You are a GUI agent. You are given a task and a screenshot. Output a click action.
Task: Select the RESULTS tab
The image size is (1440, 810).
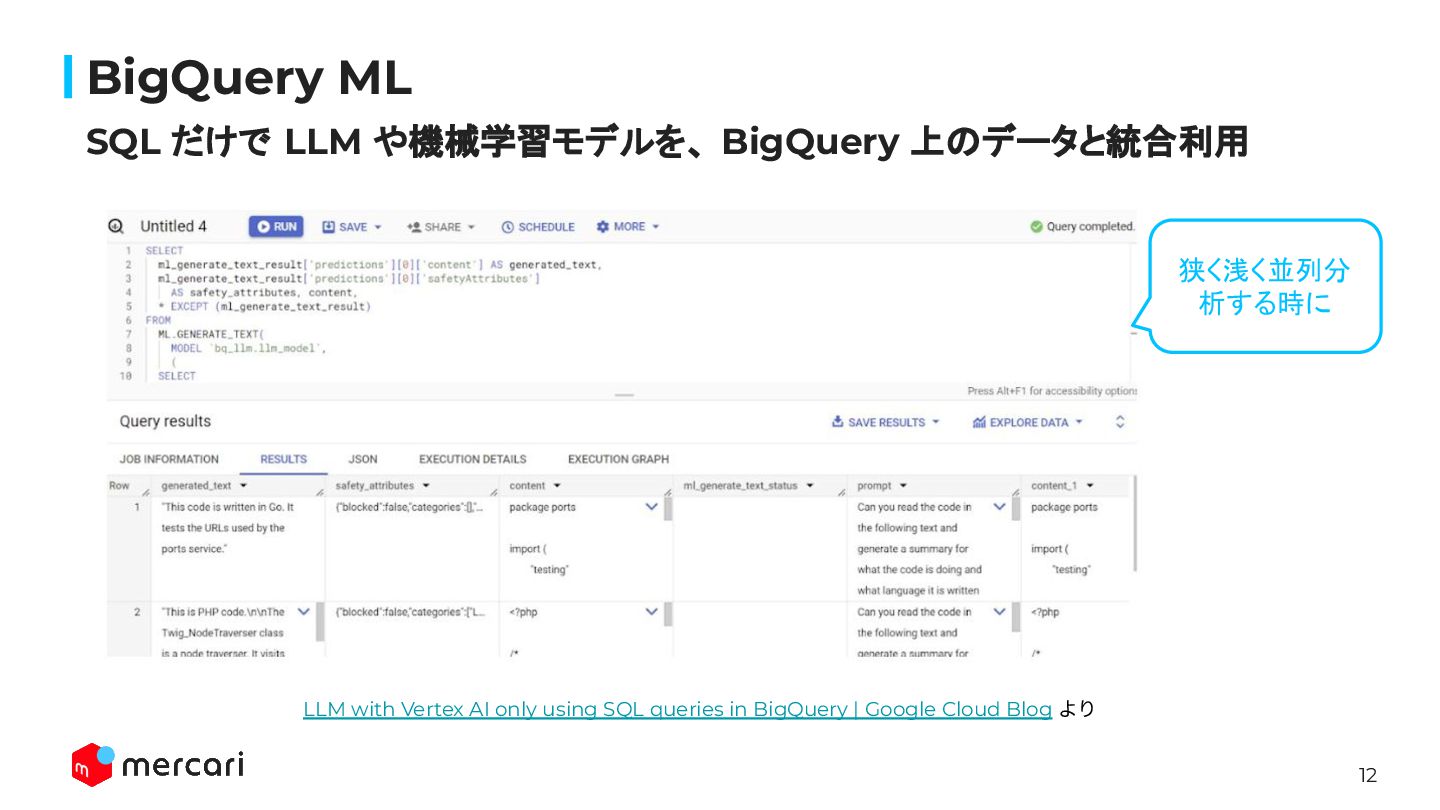click(x=284, y=459)
